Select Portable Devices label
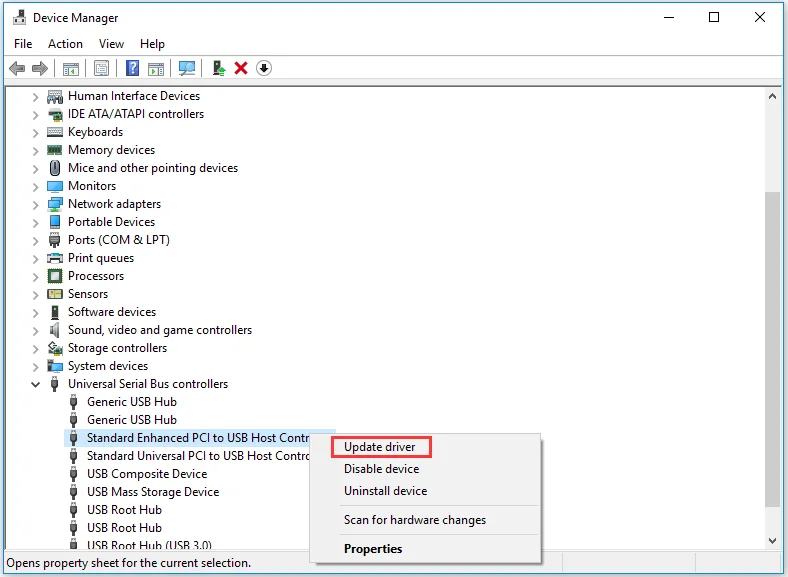The width and height of the screenshot is (788, 577). point(111,222)
